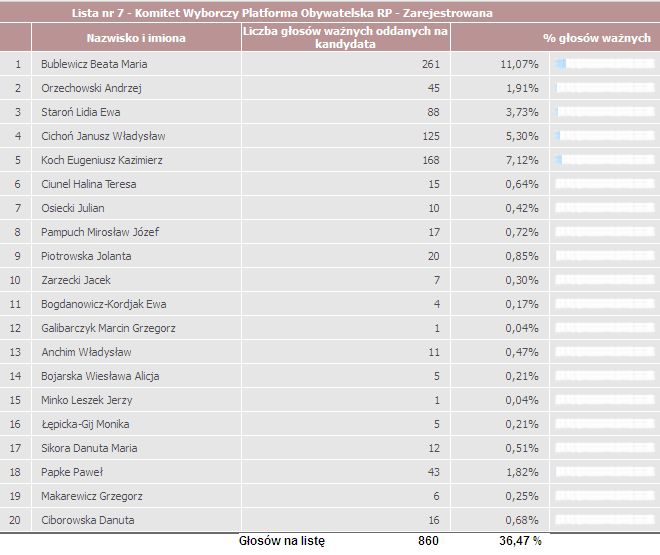Click the 'Nazwisko i imiona' column header

(136, 38)
